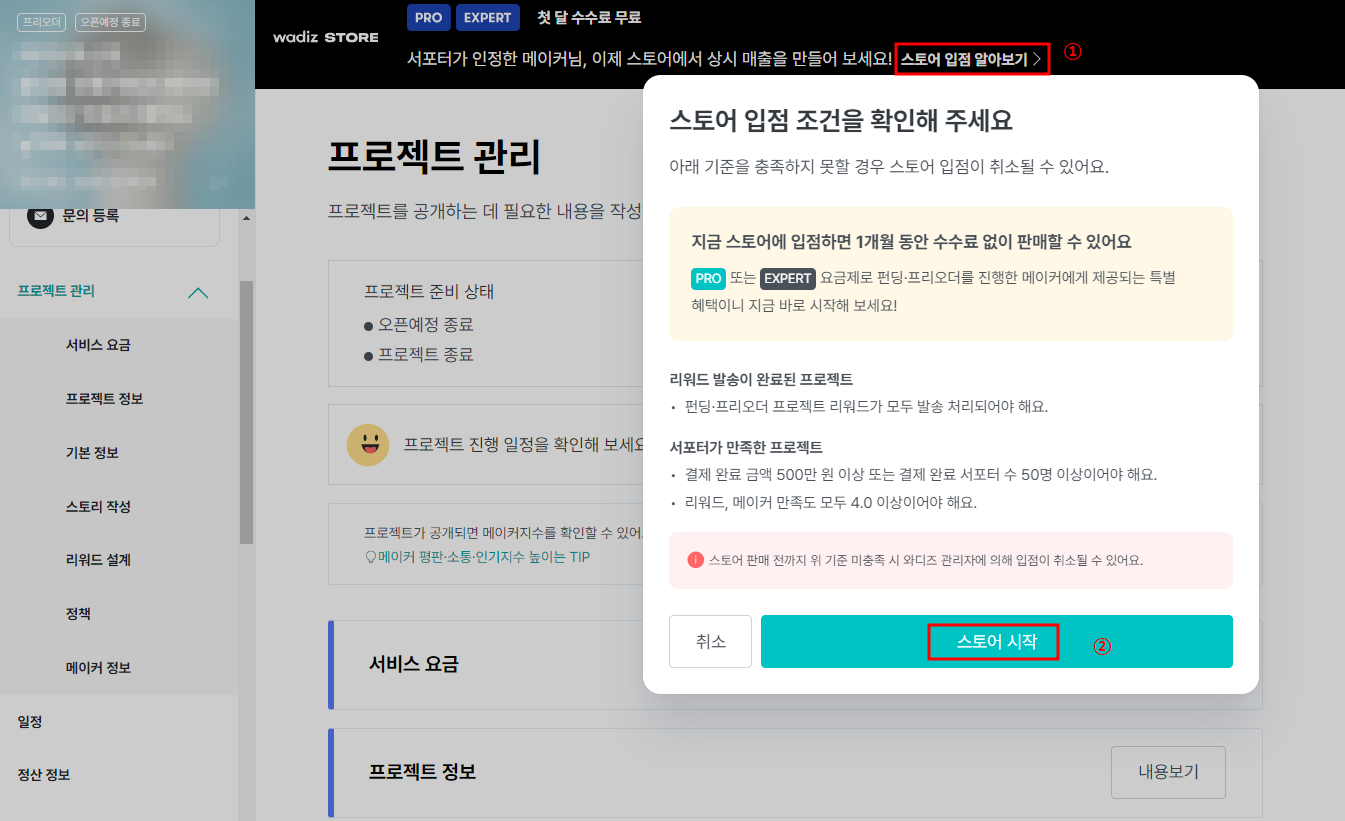1345x821 pixels.
Task: Click the smiley face emoji icon
Action: point(368,445)
